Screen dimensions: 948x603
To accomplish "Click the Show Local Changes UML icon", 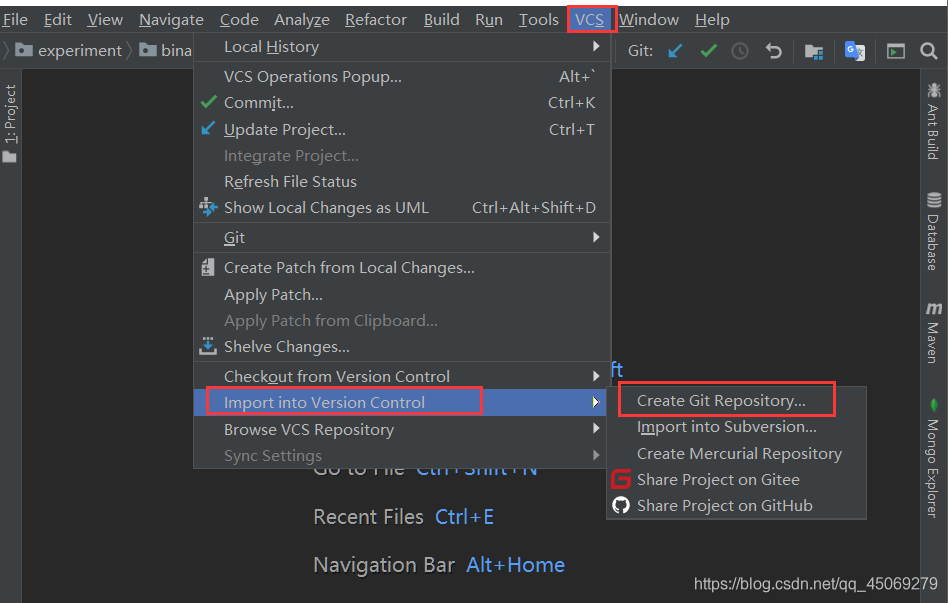I will [208, 207].
